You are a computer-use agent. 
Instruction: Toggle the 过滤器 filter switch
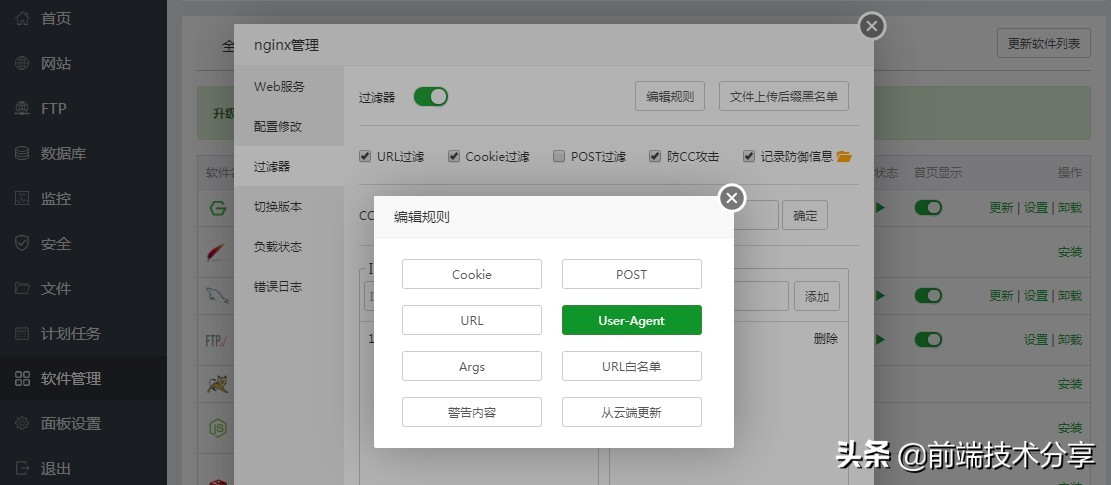431,96
